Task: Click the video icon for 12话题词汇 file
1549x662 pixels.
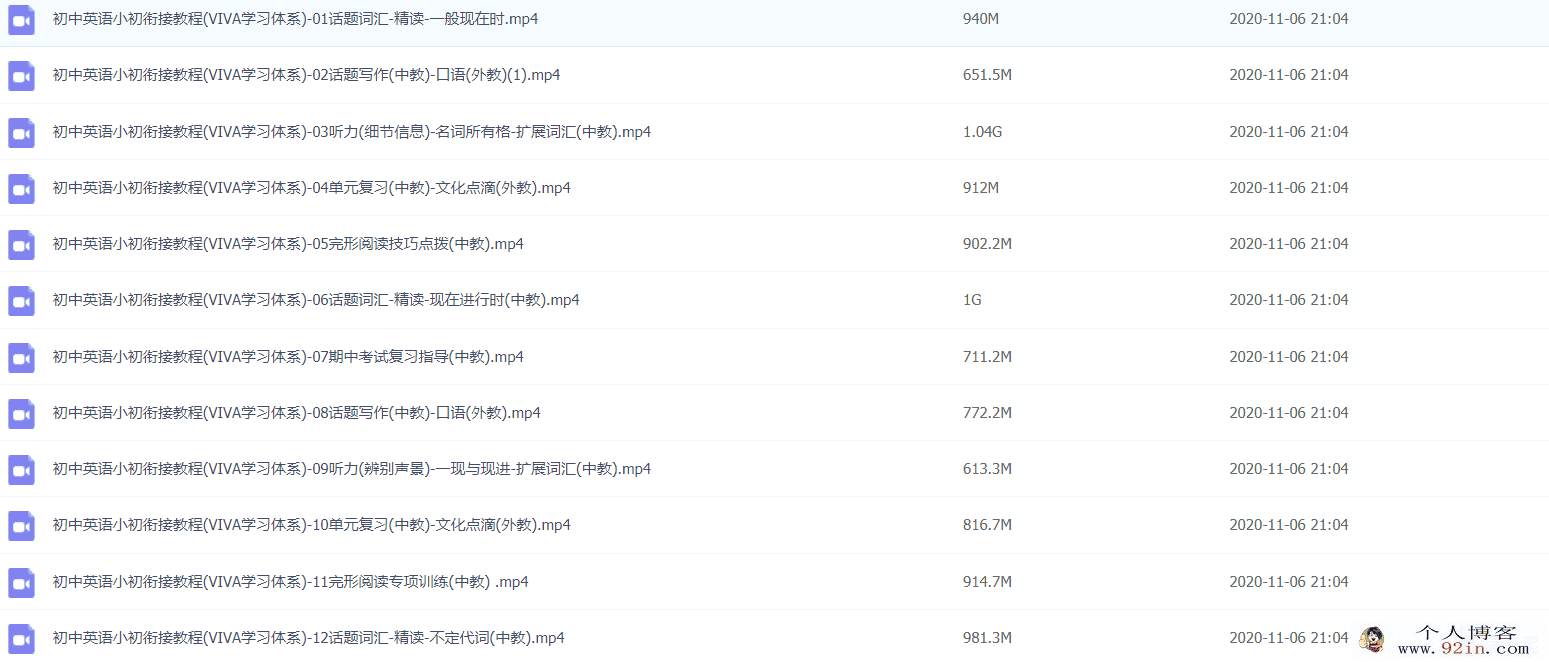Action: 22,638
